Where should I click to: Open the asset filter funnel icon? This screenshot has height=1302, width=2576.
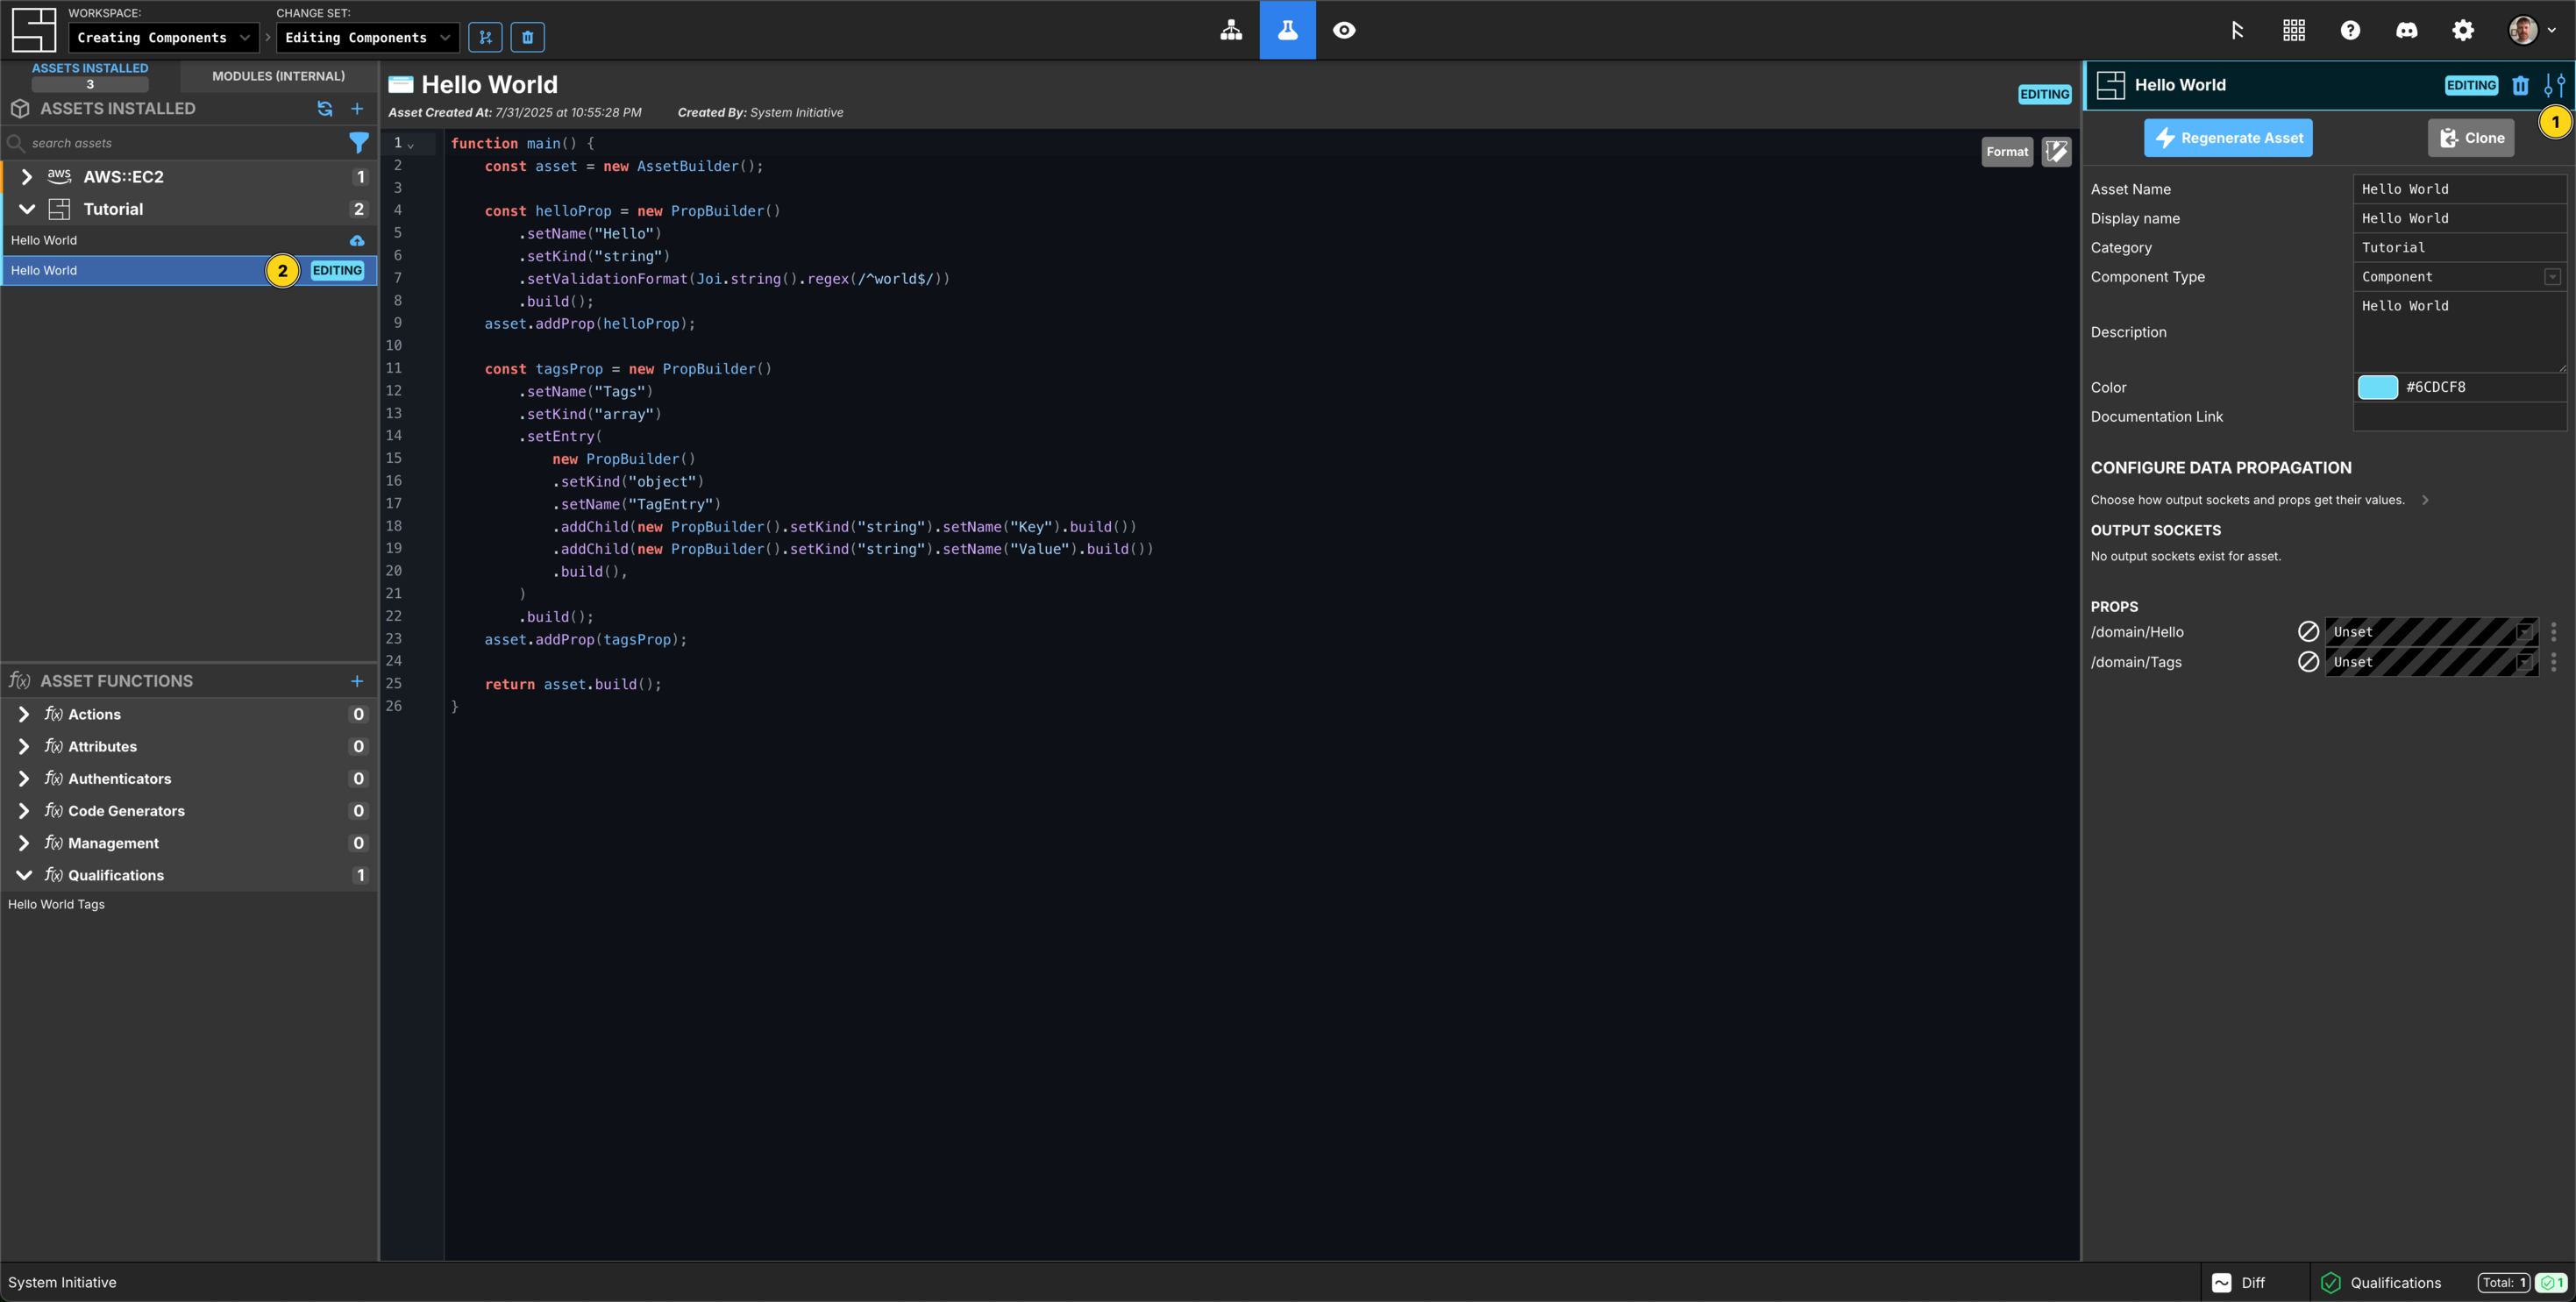358,143
